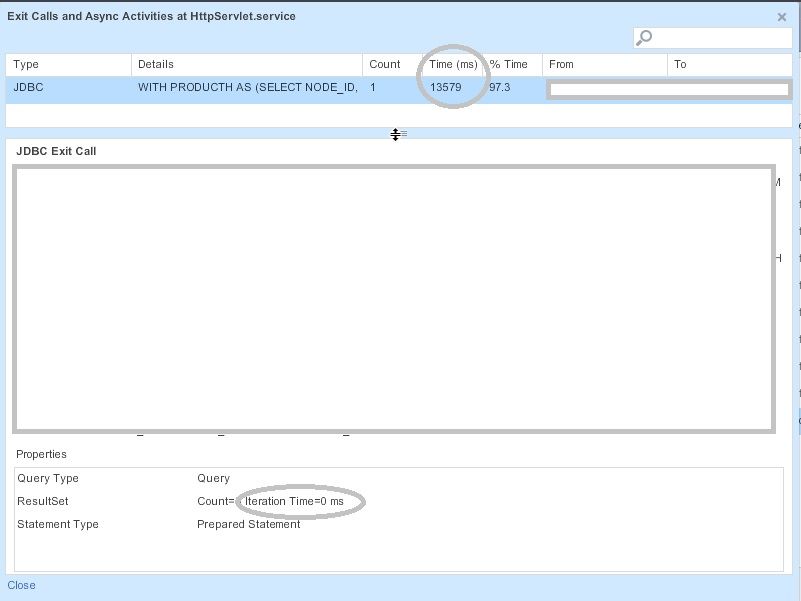Click the From column header
Viewport: 801px width, 601px height.
(x=604, y=64)
